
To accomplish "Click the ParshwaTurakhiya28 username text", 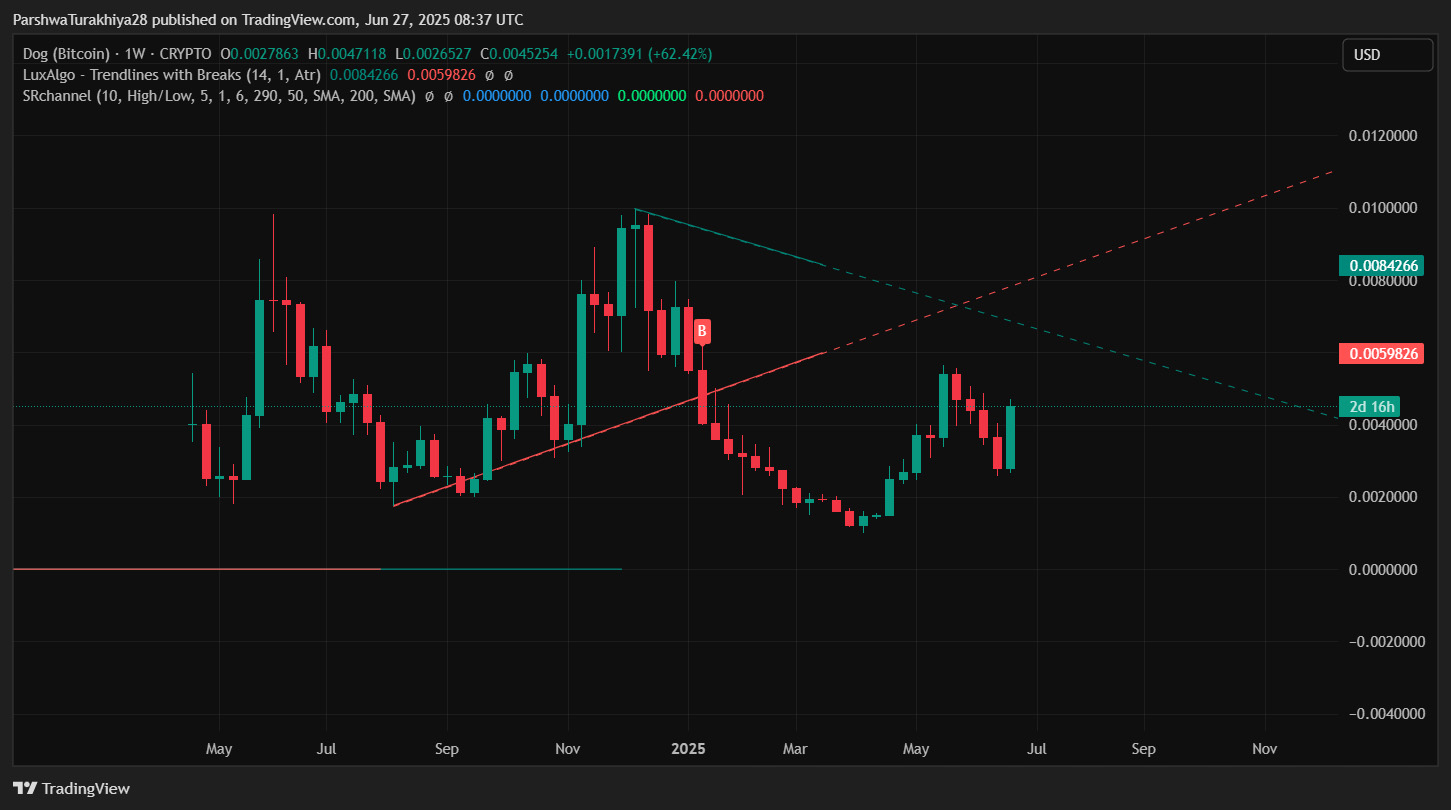I will point(78,19).
